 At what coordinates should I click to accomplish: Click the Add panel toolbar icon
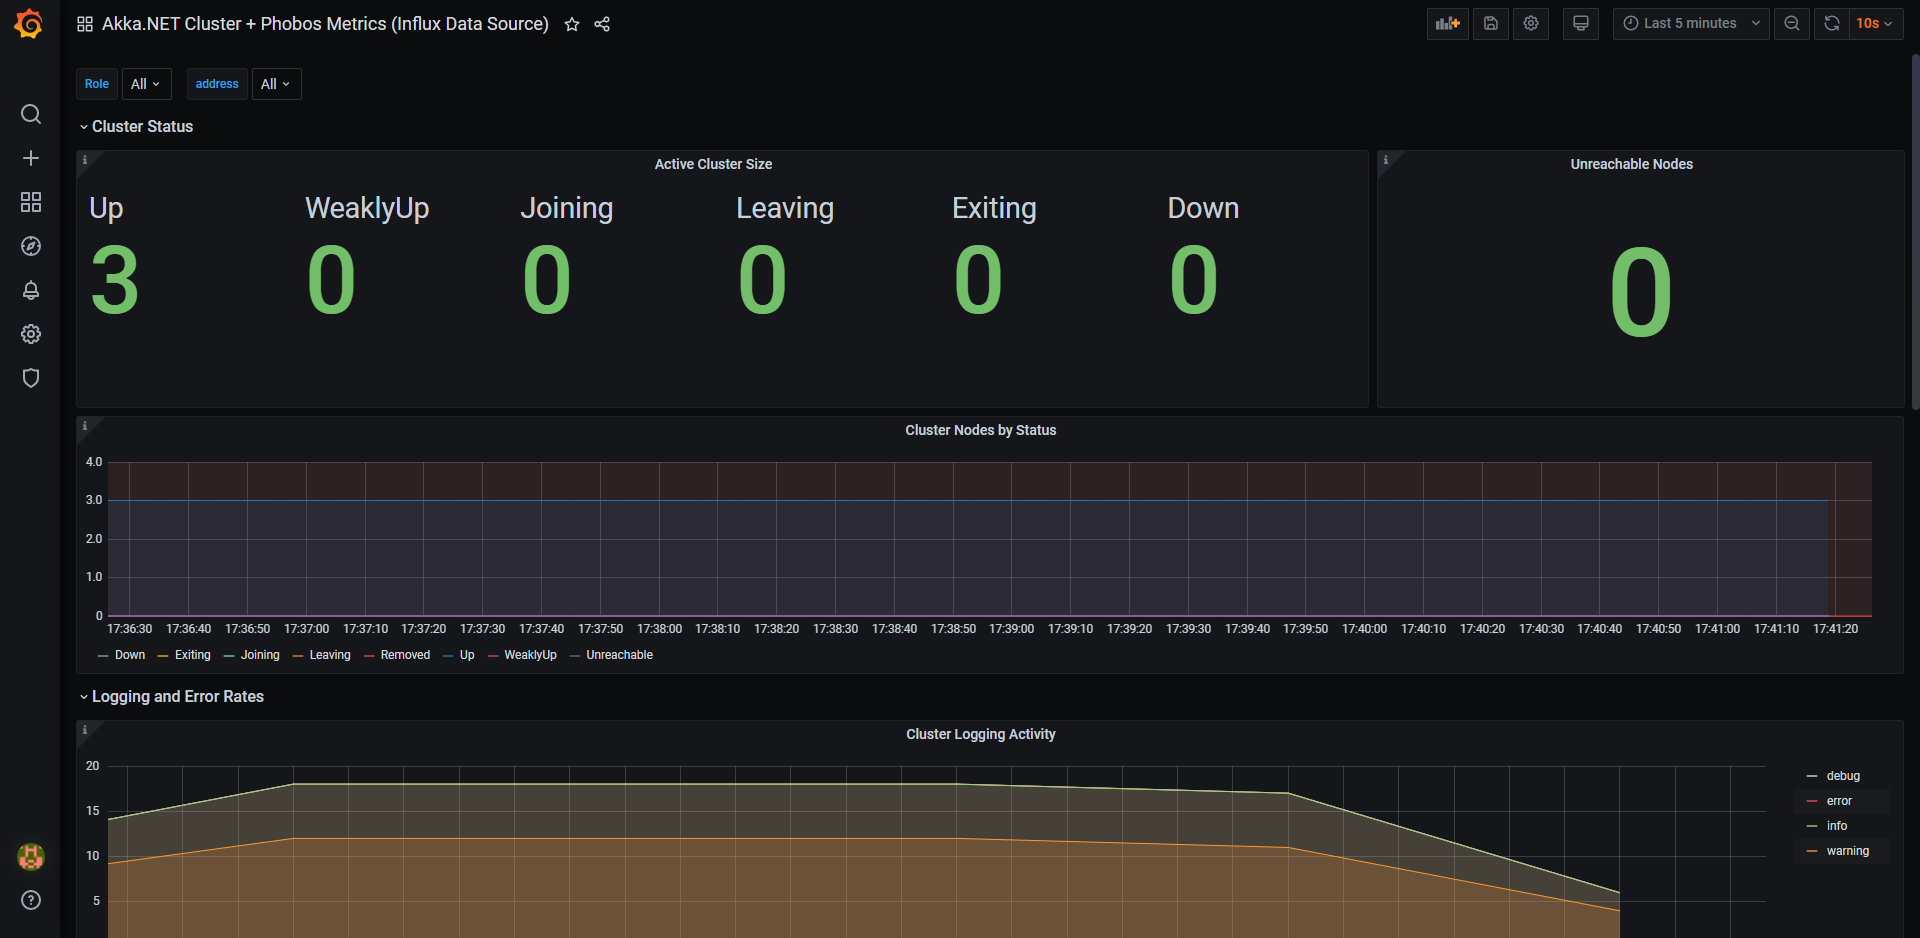coord(1447,24)
